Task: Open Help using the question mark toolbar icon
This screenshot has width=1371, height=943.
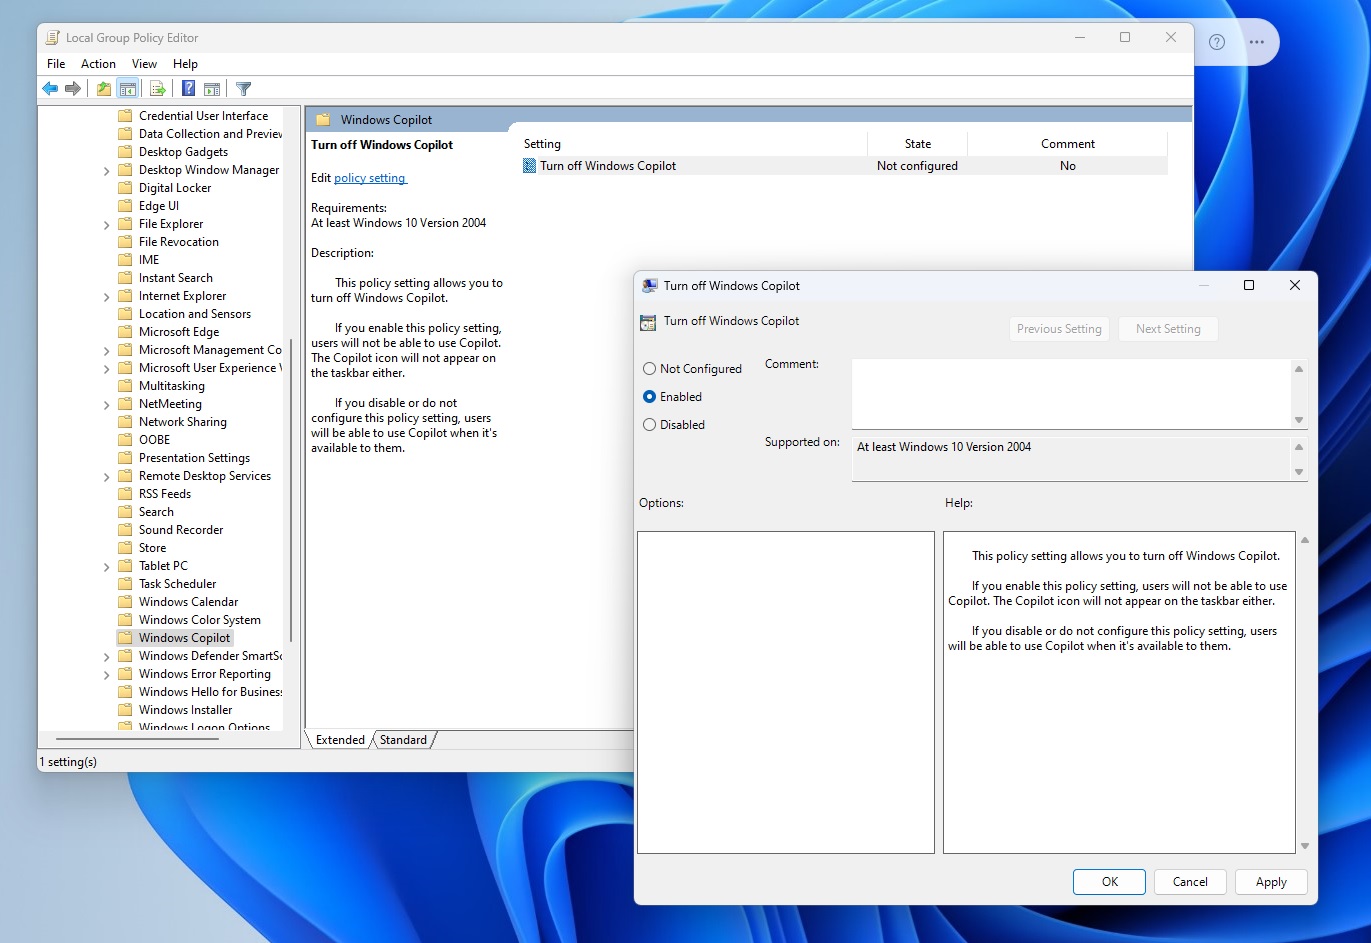Action: click(x=188, y=88)
